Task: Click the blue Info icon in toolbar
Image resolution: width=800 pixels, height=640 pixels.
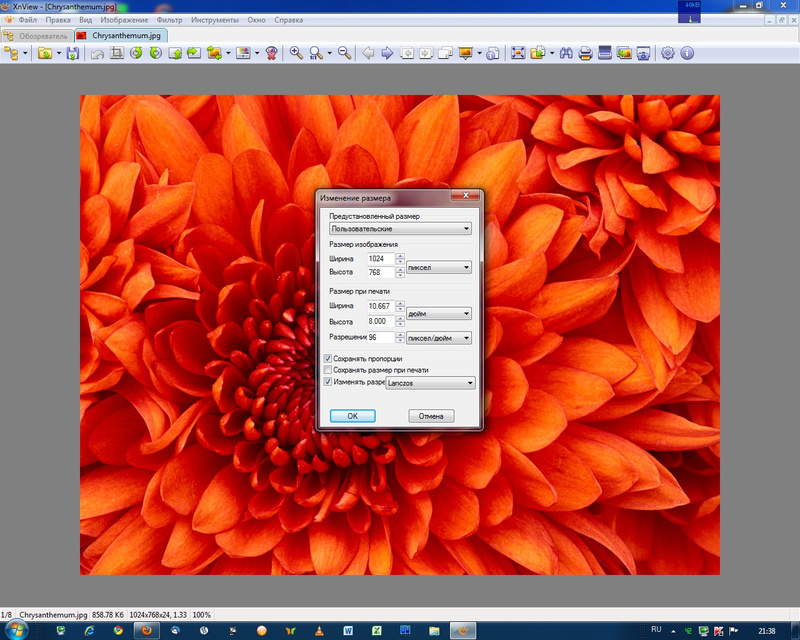Action: pos(687,53)
